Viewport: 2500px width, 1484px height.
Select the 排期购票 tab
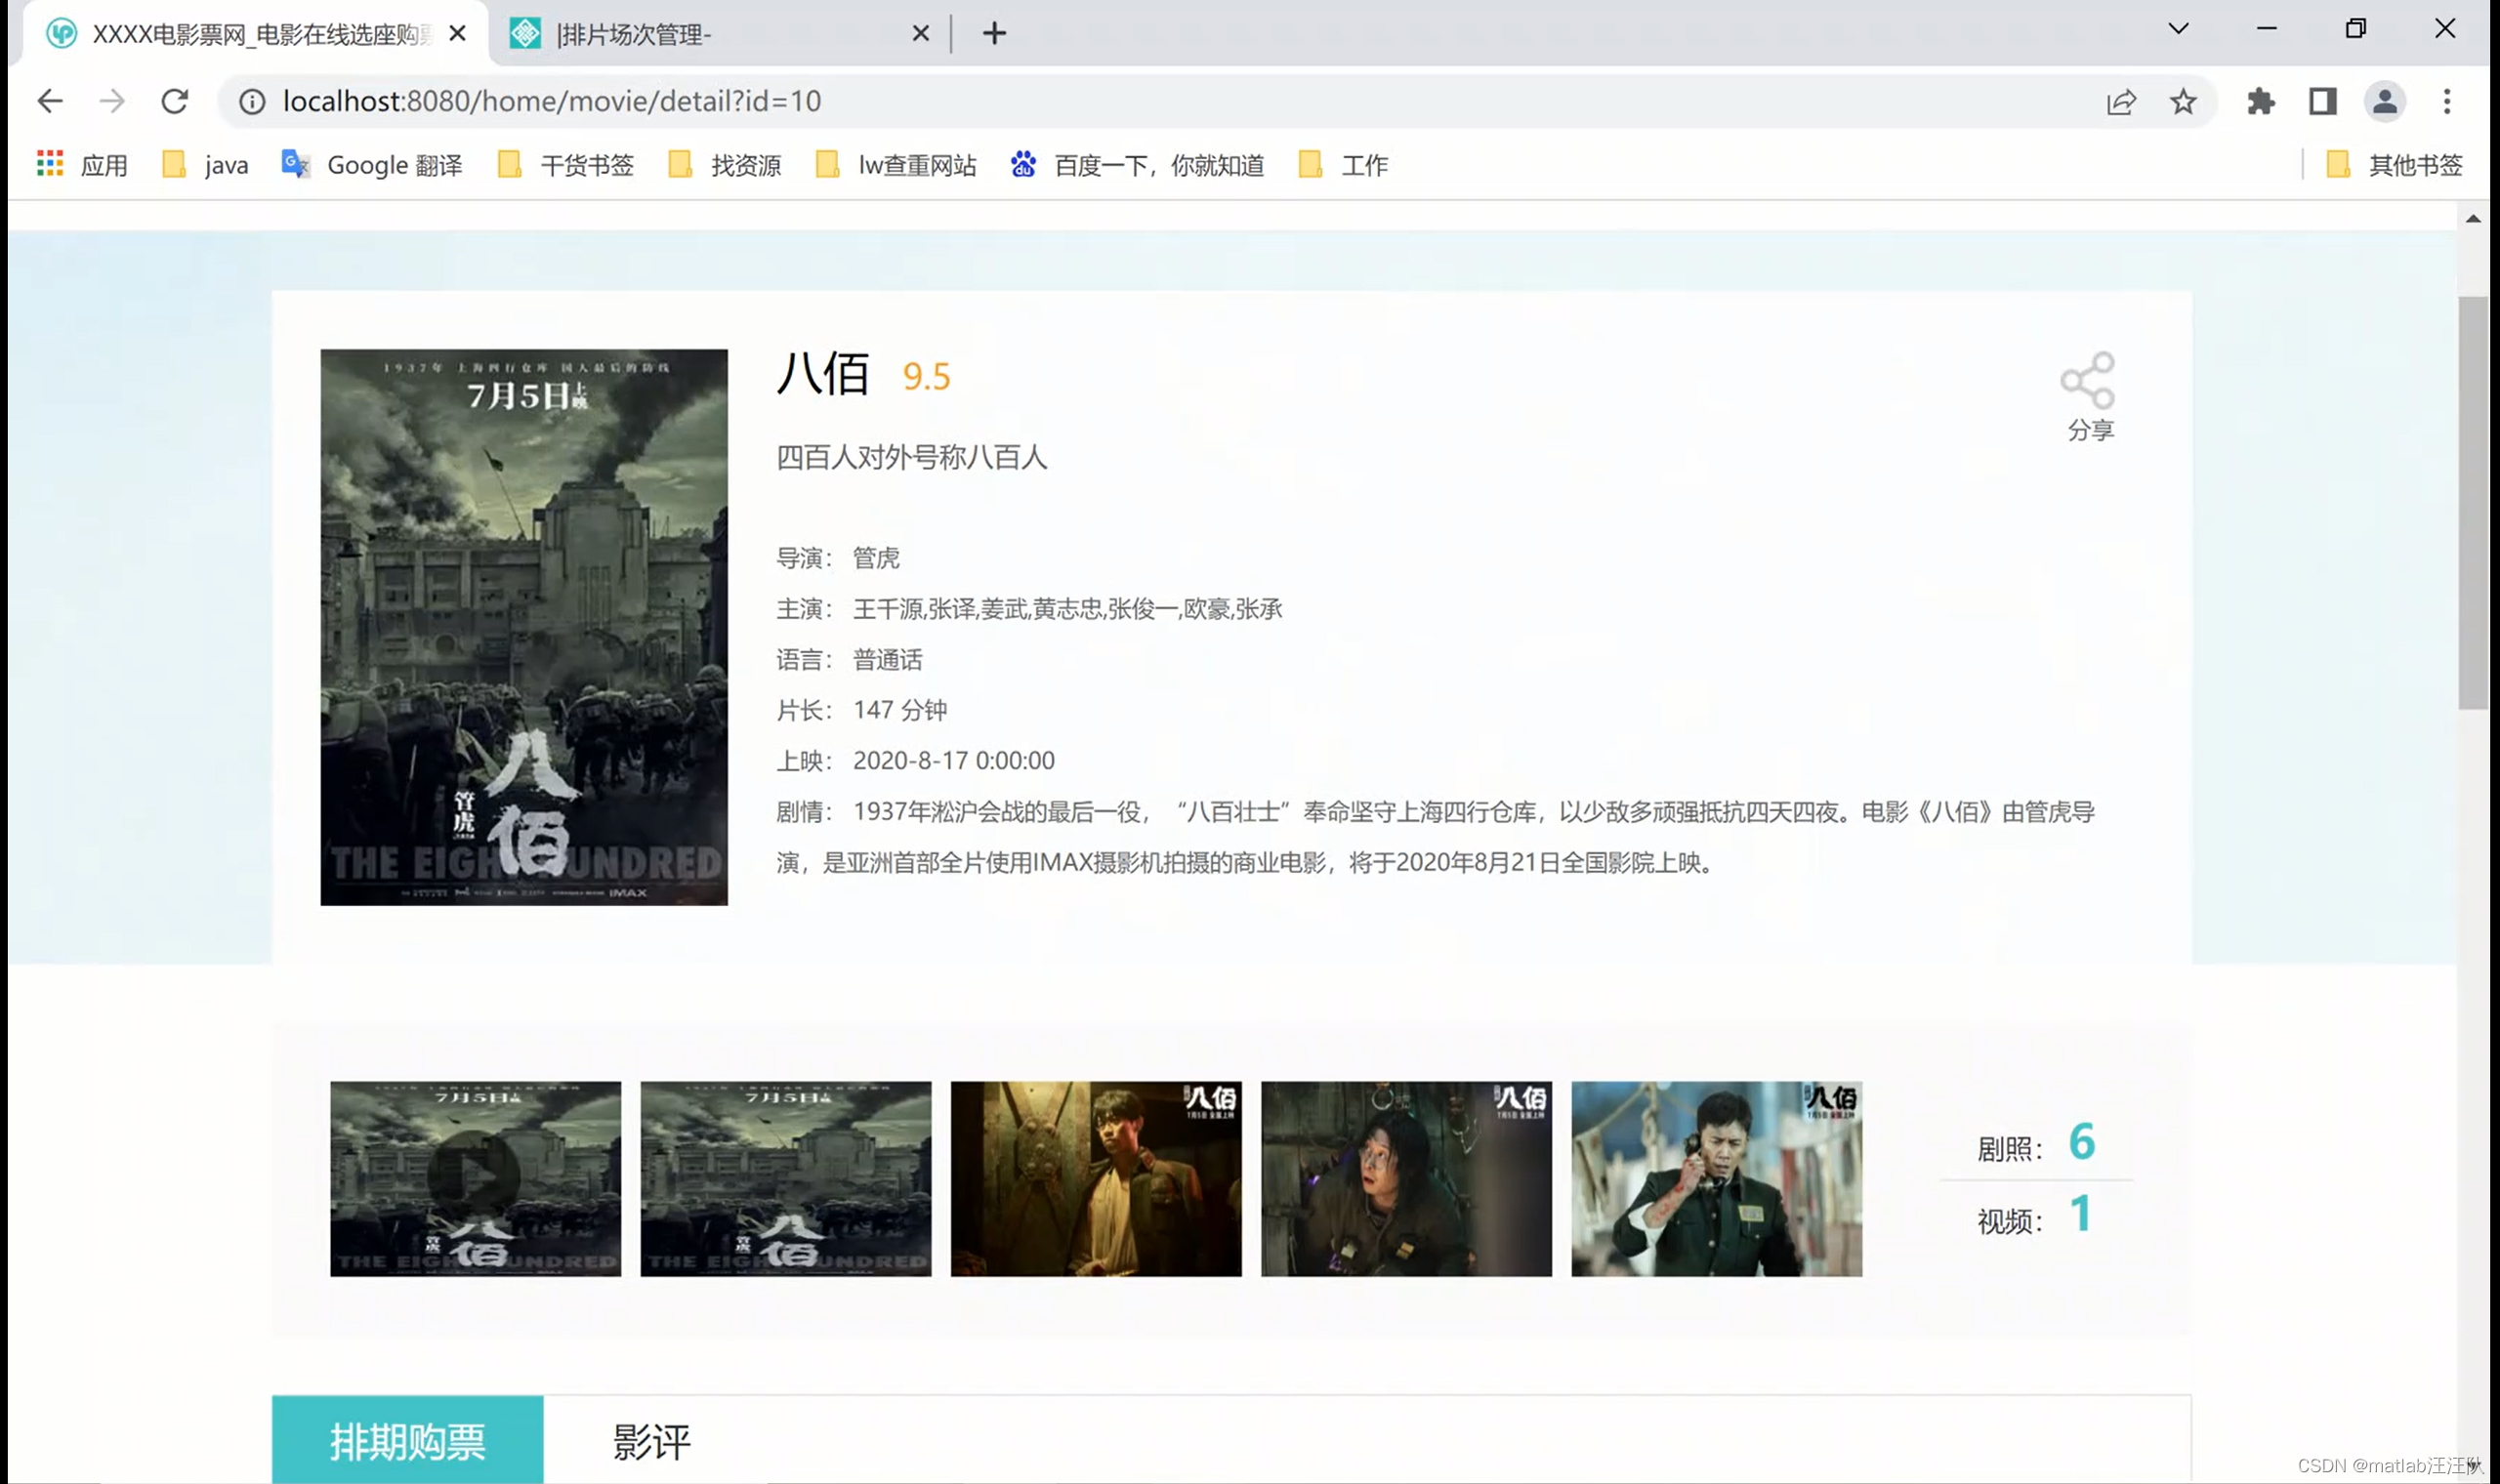coord(407,1441)
